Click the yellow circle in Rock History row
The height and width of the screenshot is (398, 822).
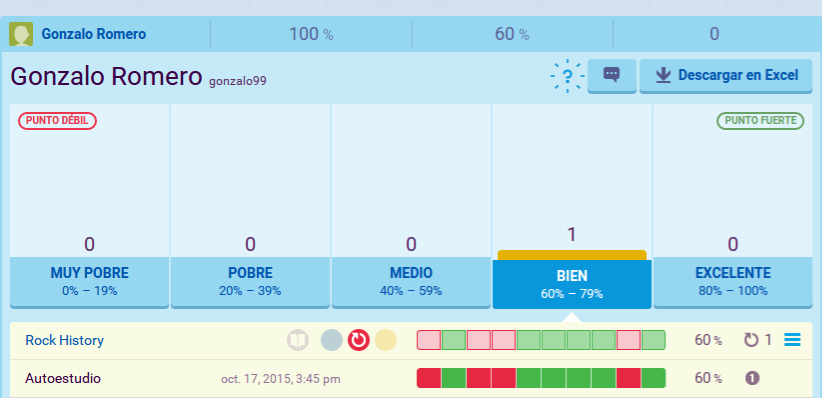386,340
